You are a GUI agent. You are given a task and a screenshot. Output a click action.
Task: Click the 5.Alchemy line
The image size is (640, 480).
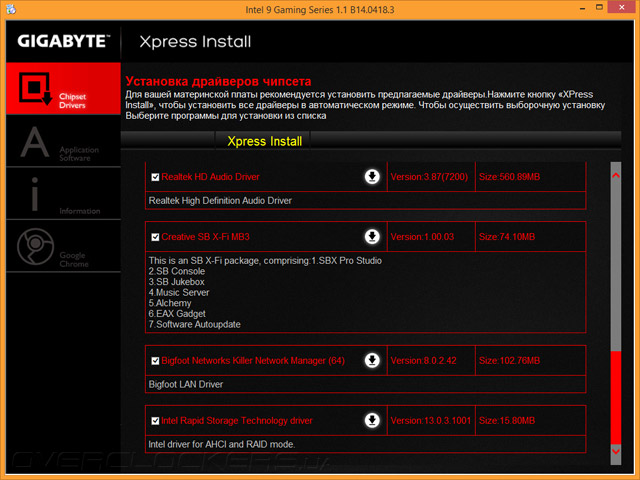pyautogui.click(x=170, y=303)
